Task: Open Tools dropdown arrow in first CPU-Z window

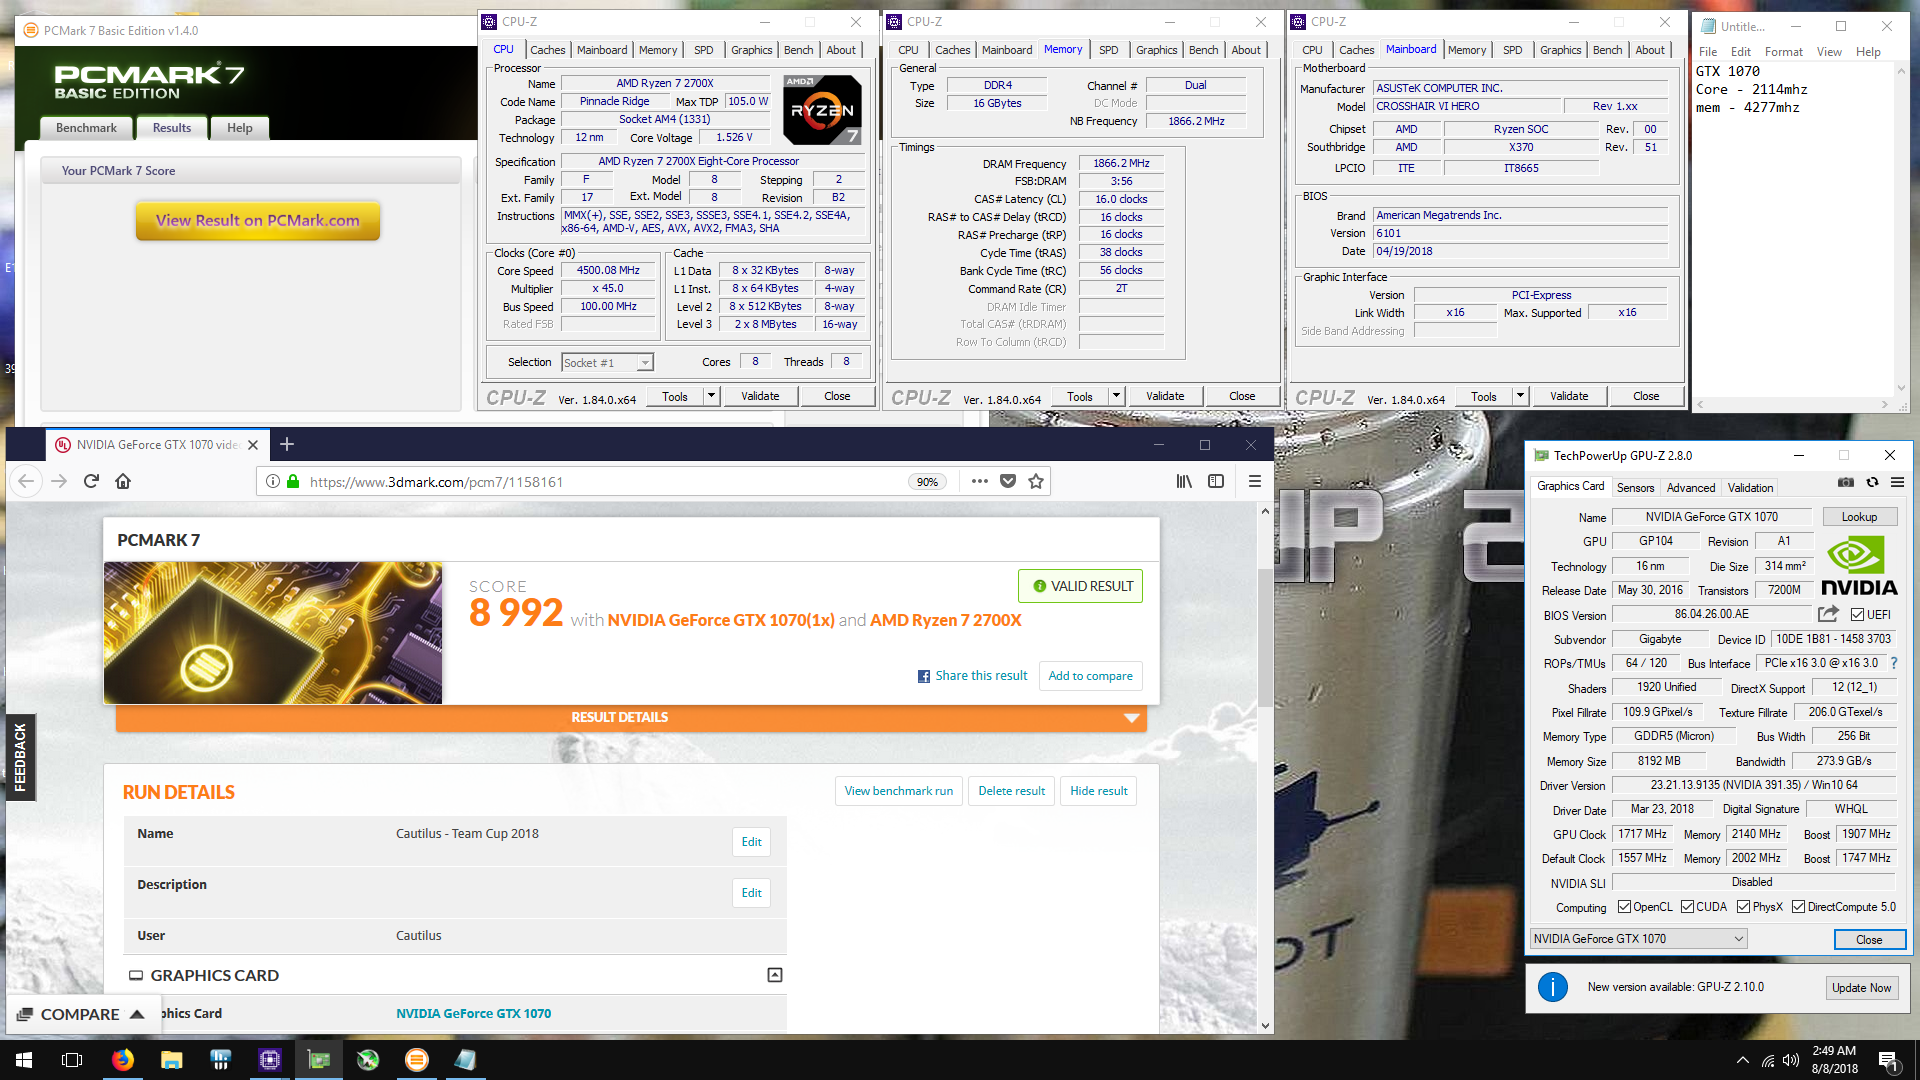Action: (x=711, y=396)
